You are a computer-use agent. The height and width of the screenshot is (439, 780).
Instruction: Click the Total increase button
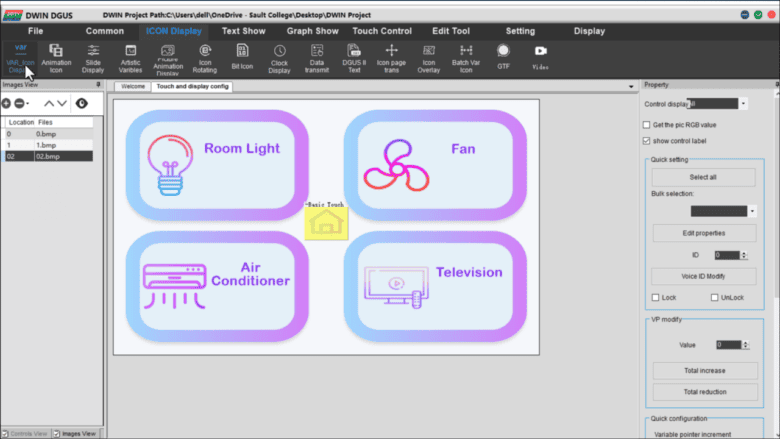coord(704,370)
